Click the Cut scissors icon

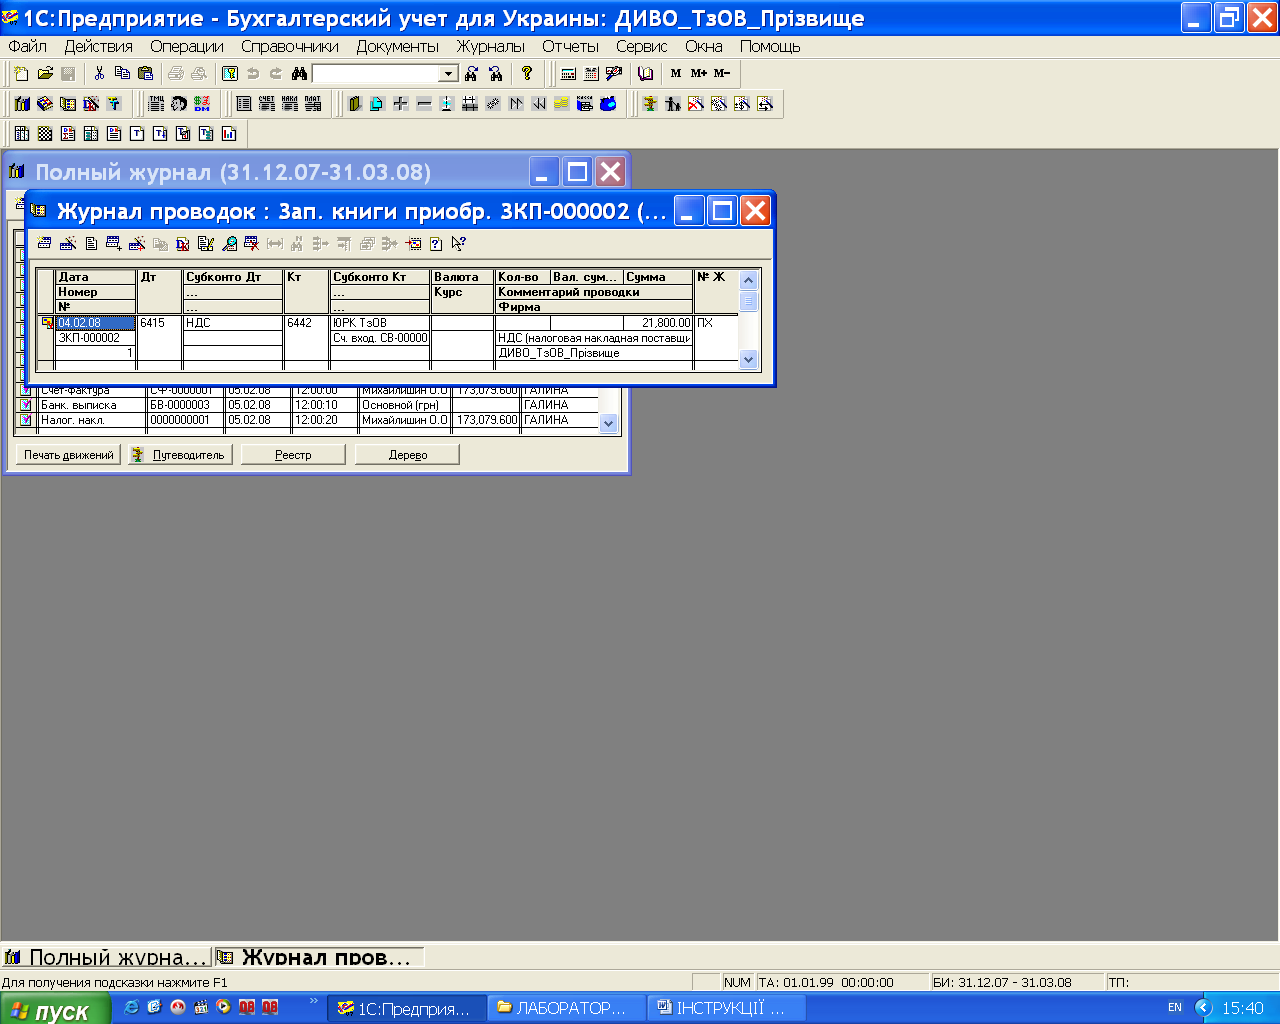pos(99,73)
